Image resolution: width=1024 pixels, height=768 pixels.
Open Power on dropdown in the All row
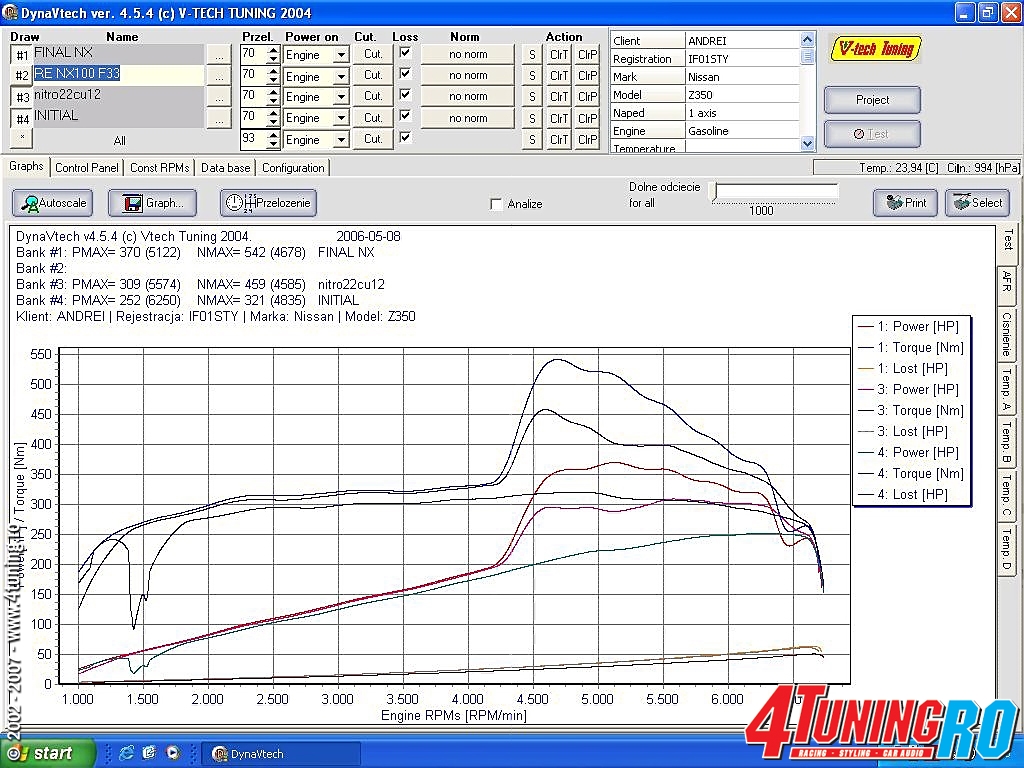[x=341, y=140]
